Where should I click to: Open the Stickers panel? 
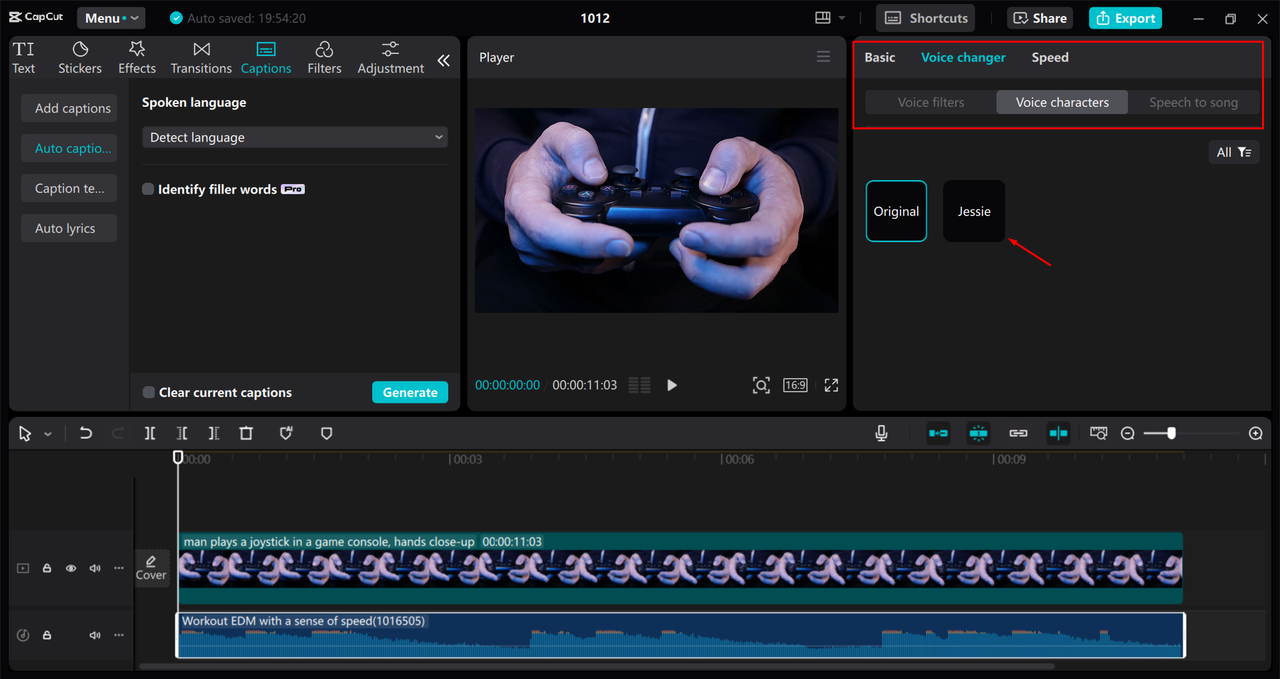click(x=80, y=58)
